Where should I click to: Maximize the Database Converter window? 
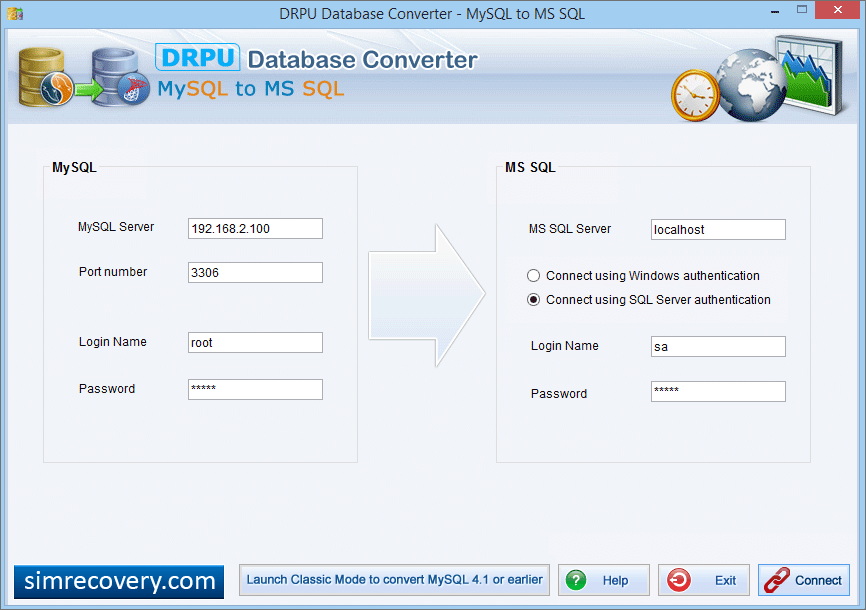click(x=802, y=9)
